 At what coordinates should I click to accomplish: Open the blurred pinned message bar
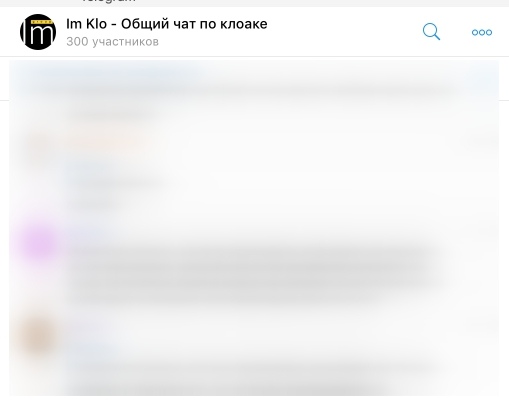tap(254, 80)
